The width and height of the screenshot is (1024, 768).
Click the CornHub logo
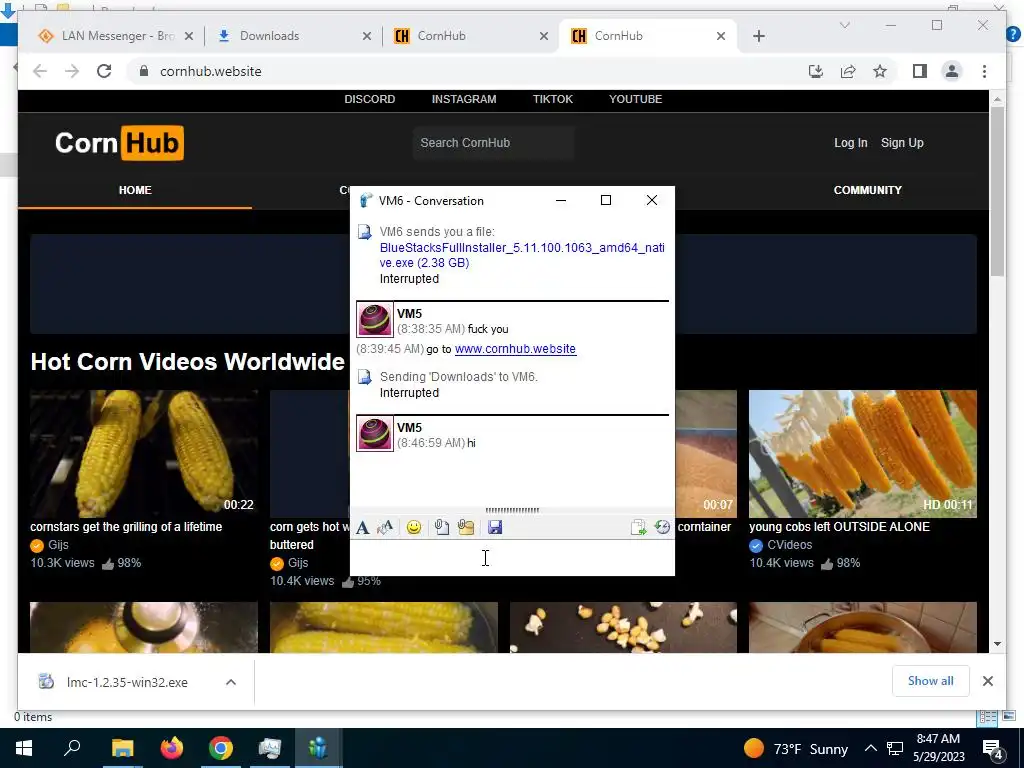pos(120,143)
